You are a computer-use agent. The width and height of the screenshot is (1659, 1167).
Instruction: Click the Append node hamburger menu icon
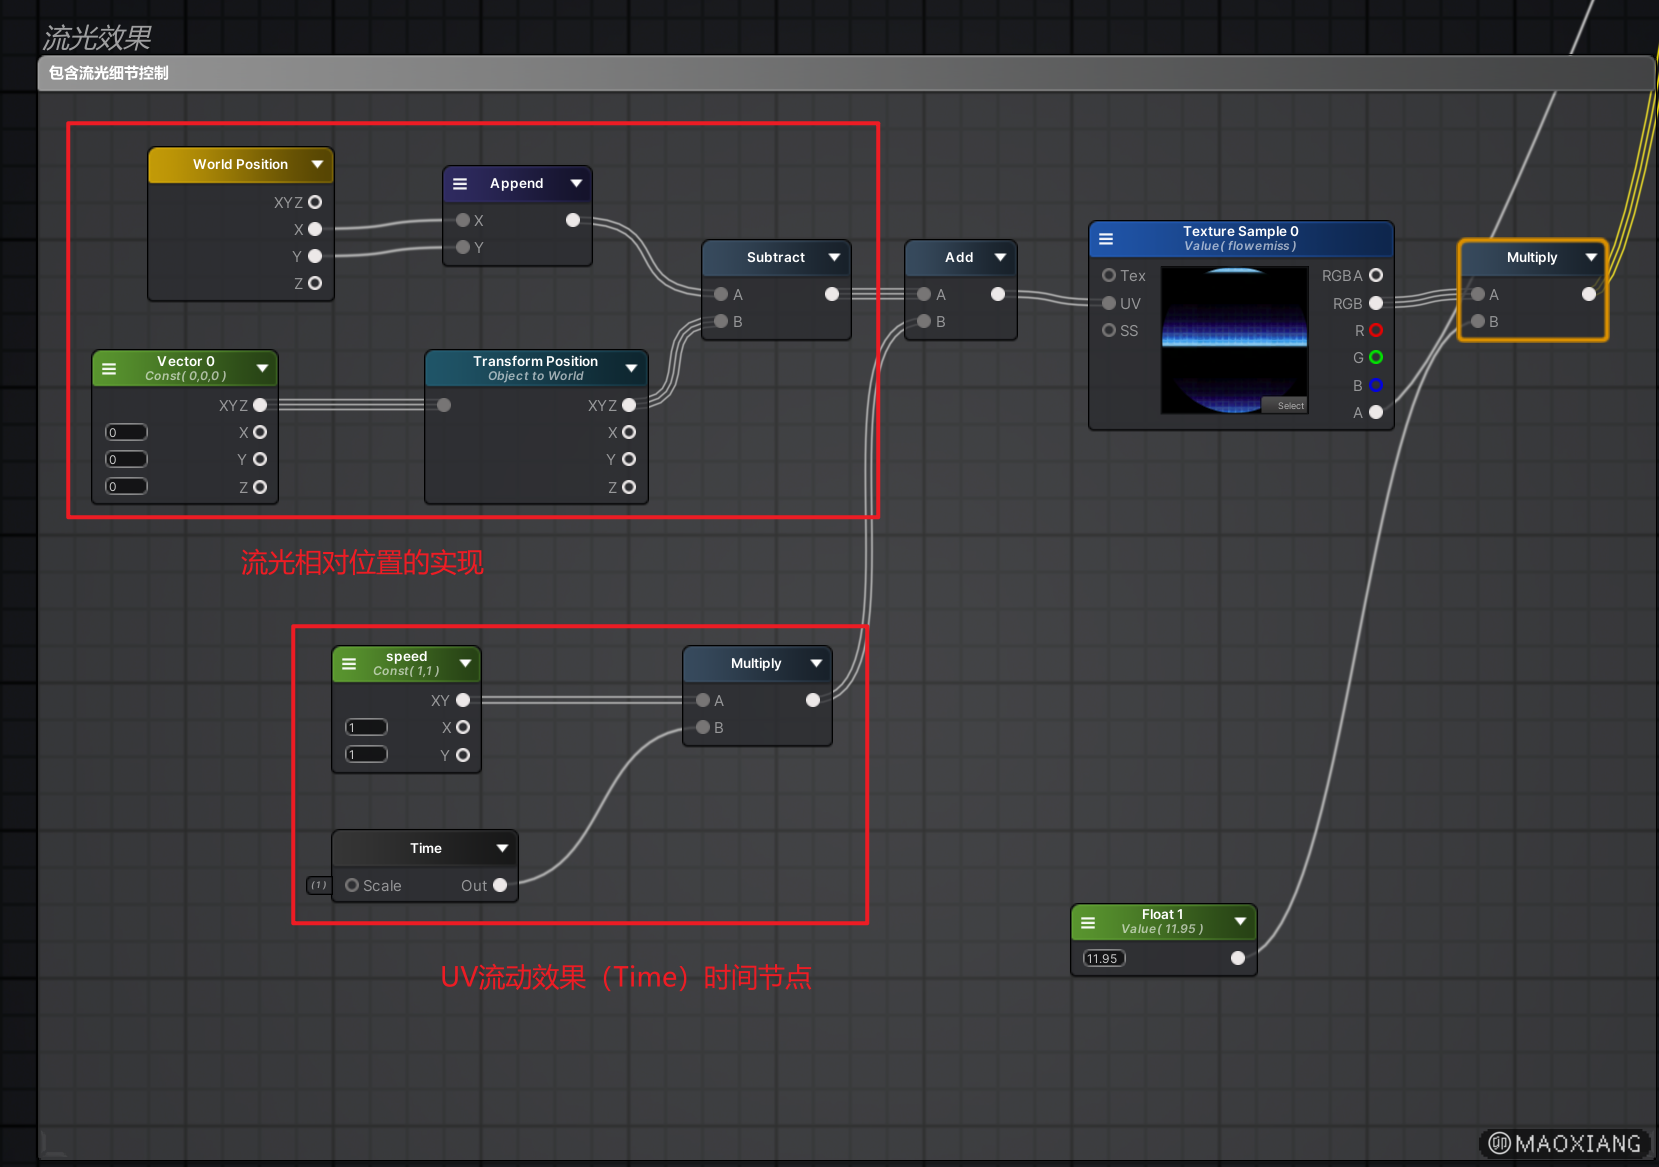coord(460,184)
